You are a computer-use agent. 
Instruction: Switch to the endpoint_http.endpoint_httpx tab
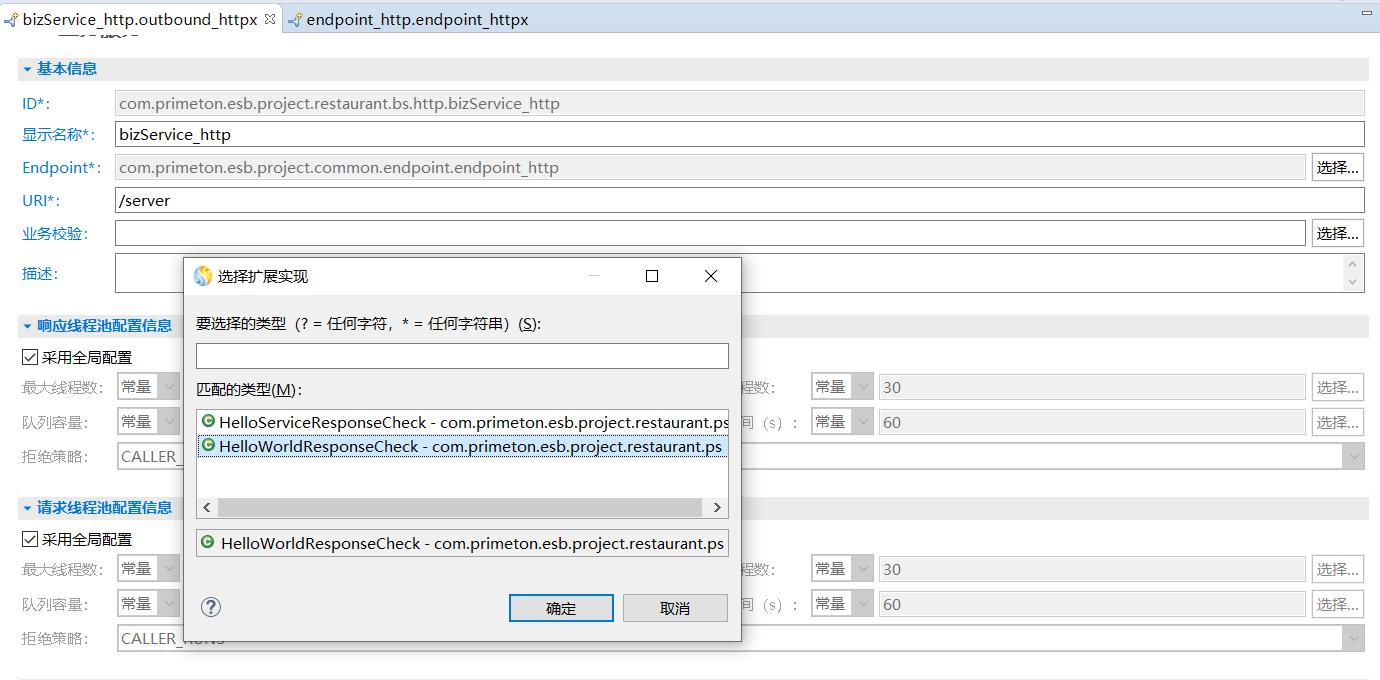pyautogui.click(x=417, y=20)
